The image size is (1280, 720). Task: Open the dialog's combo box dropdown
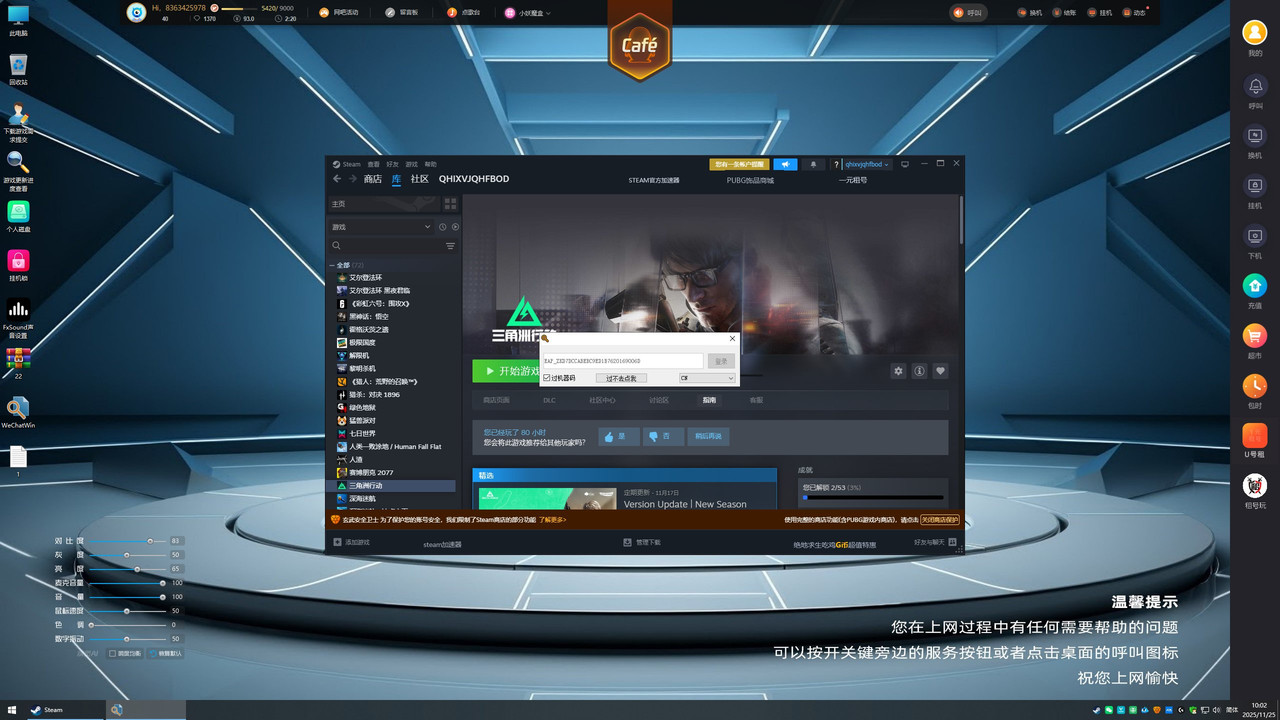707,378
